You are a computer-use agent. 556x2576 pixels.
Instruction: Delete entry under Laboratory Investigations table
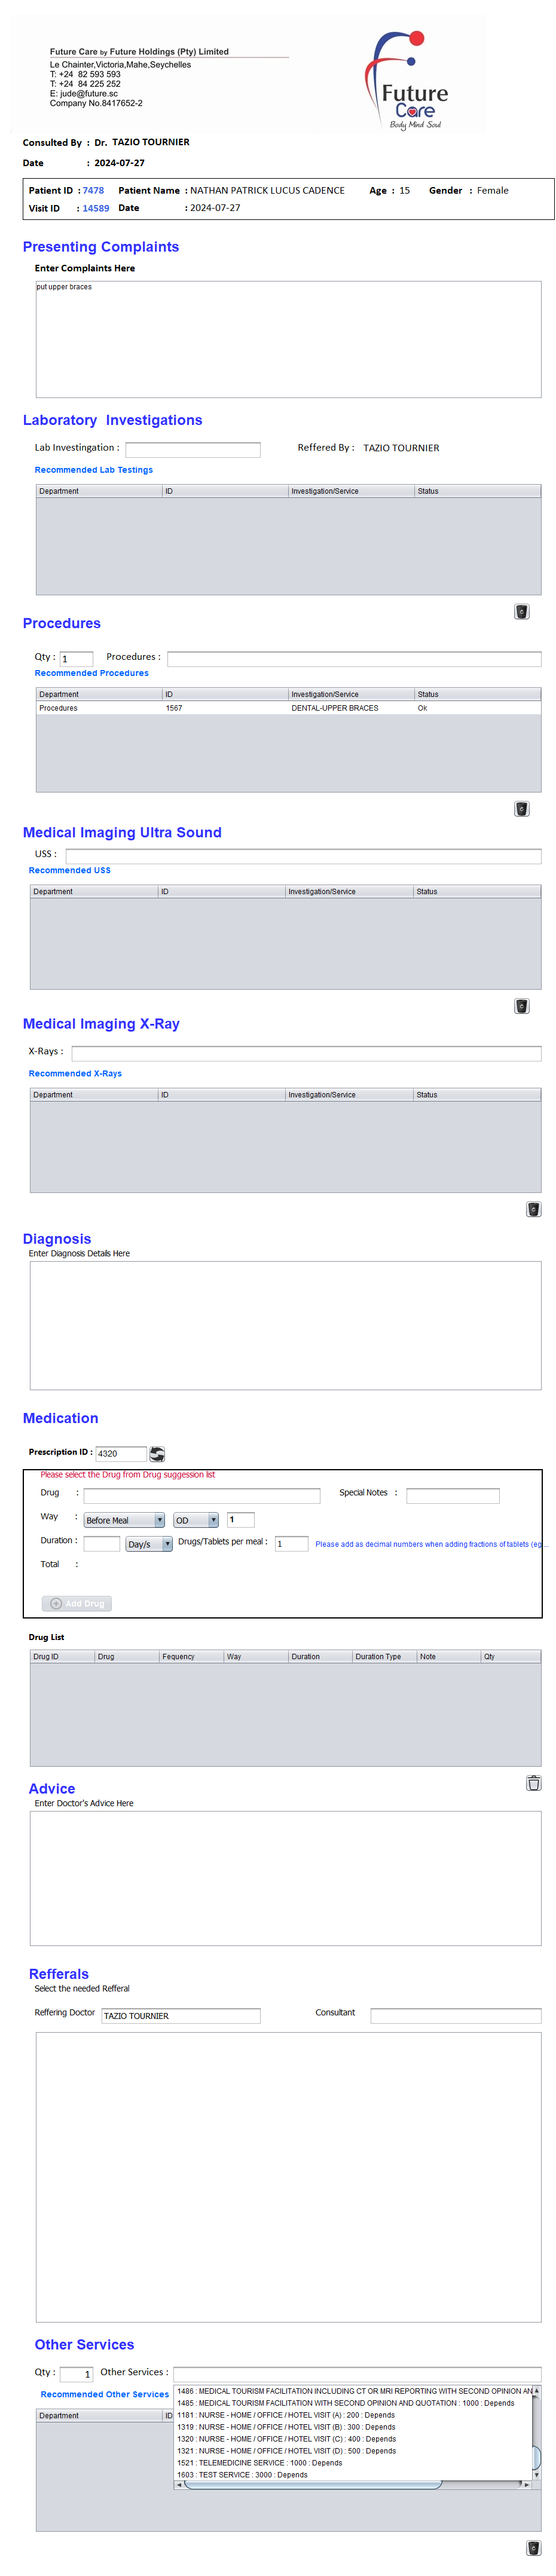[x=521, y=612]
